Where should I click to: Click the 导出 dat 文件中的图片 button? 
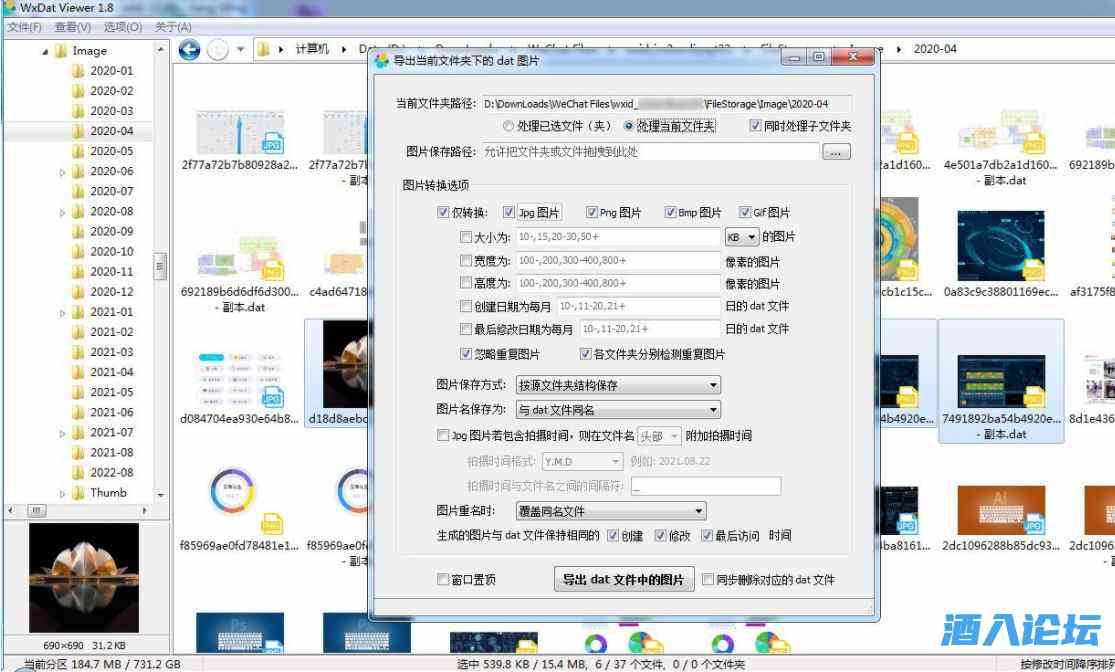coord(623,580)
